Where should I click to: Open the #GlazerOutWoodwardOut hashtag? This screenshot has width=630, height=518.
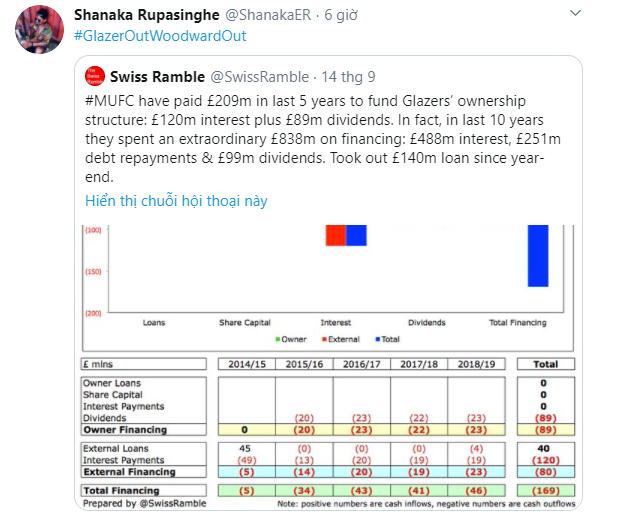(x=160, y=36)
